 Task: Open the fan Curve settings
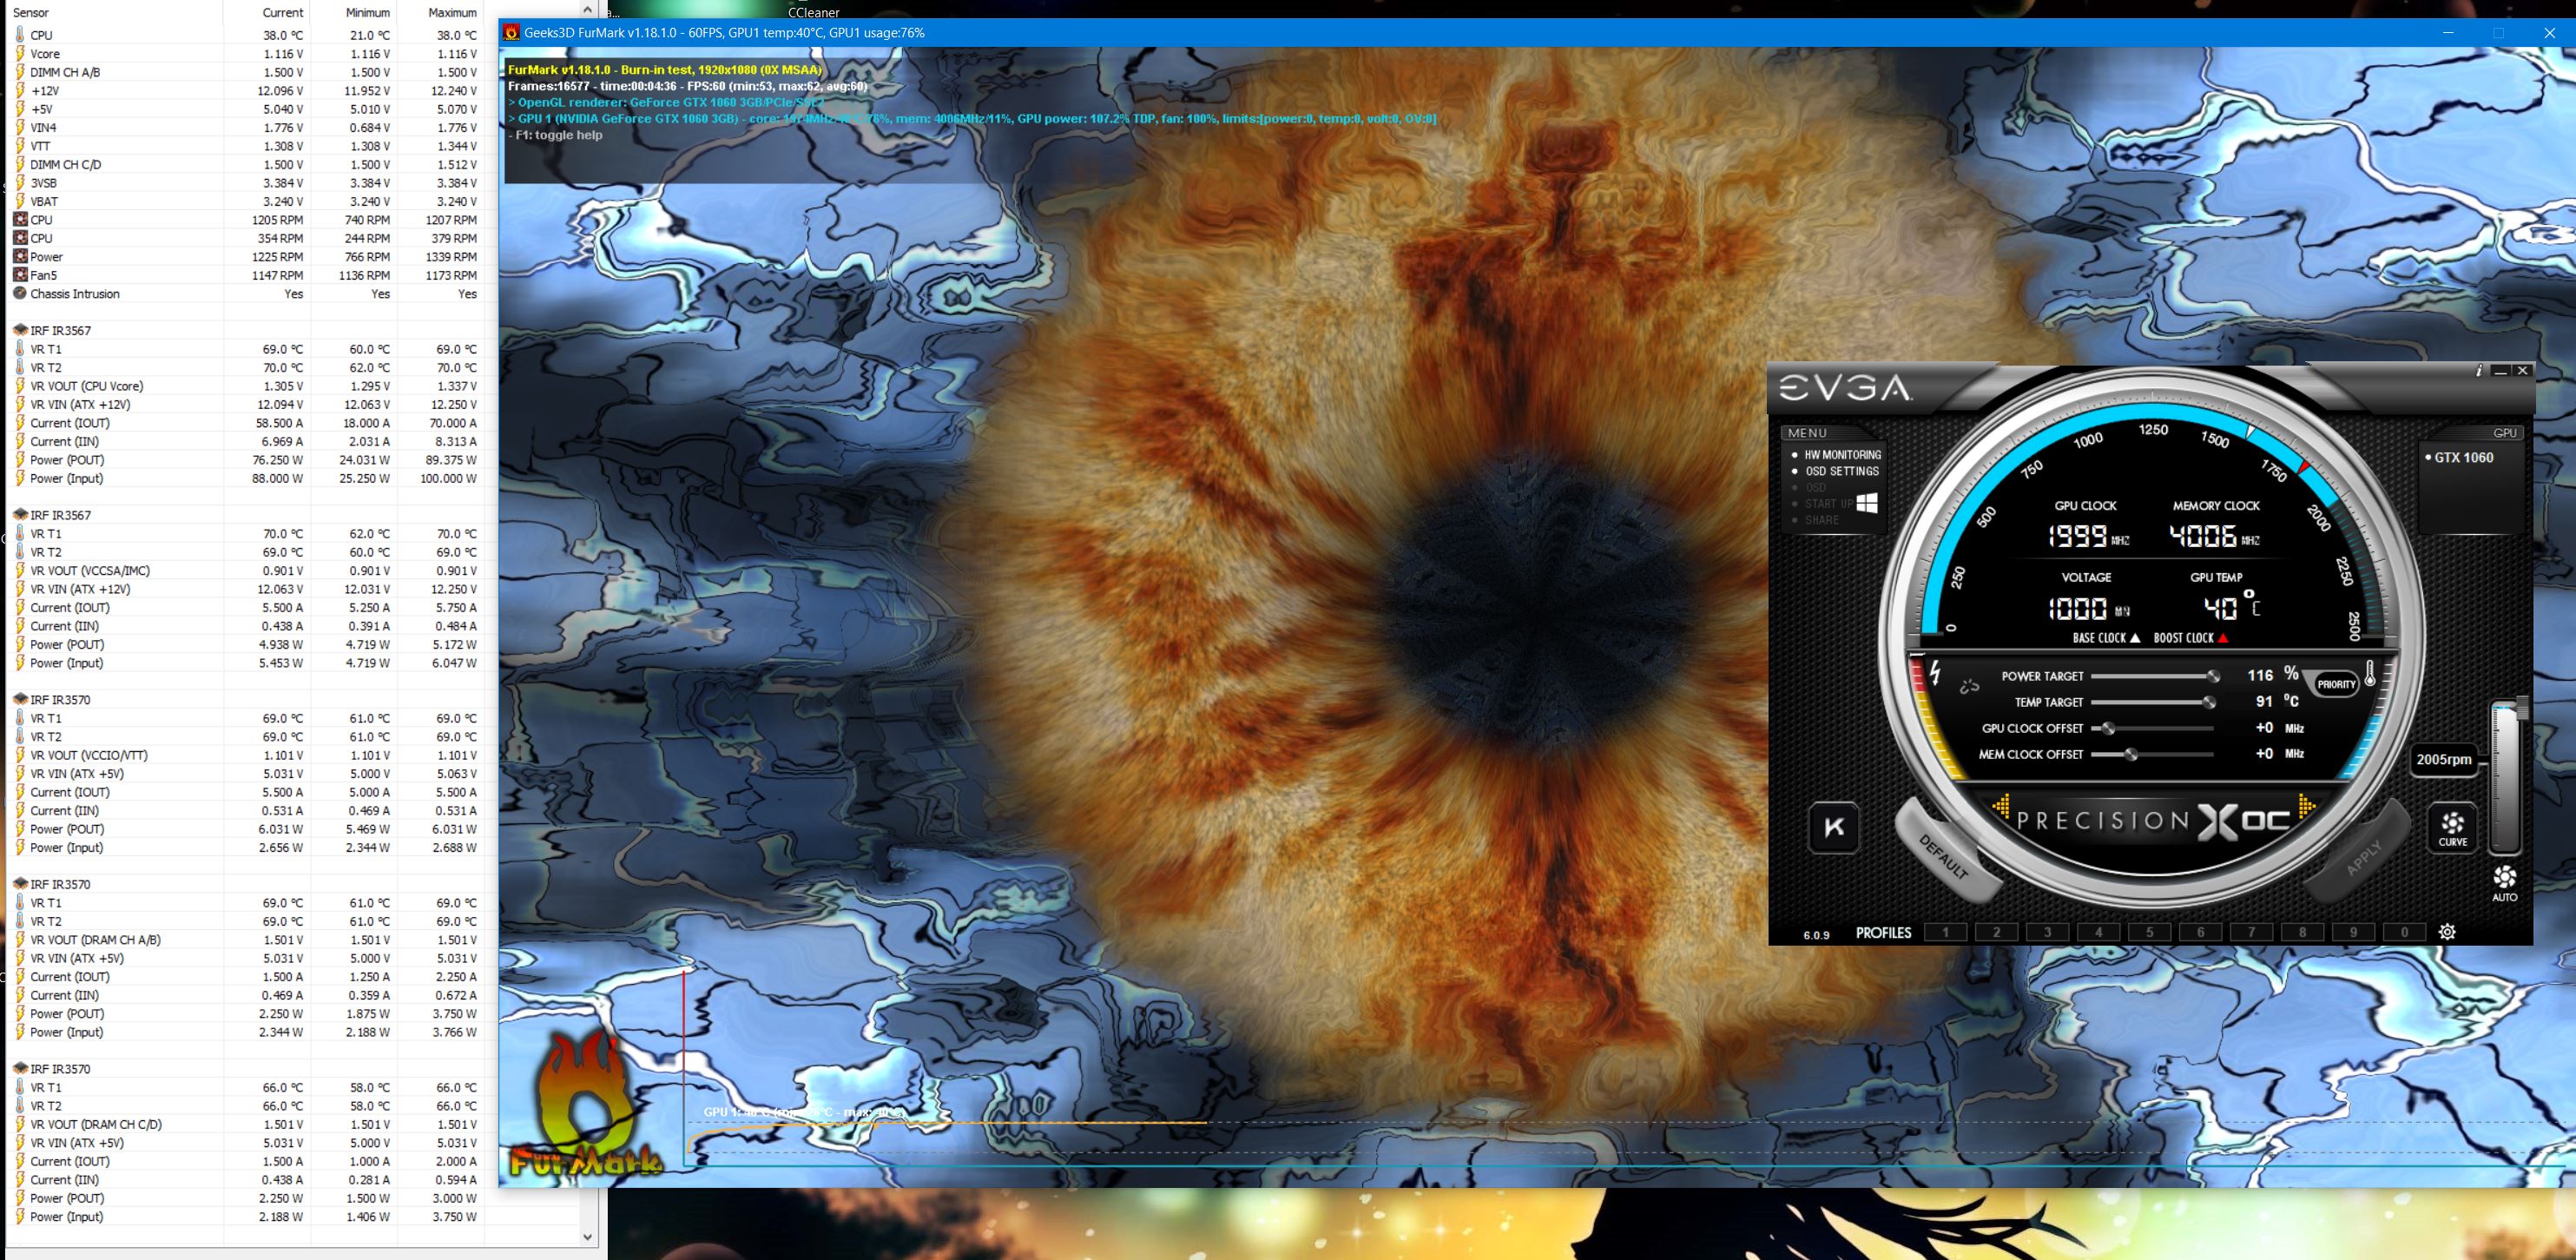pos(2452,827)
